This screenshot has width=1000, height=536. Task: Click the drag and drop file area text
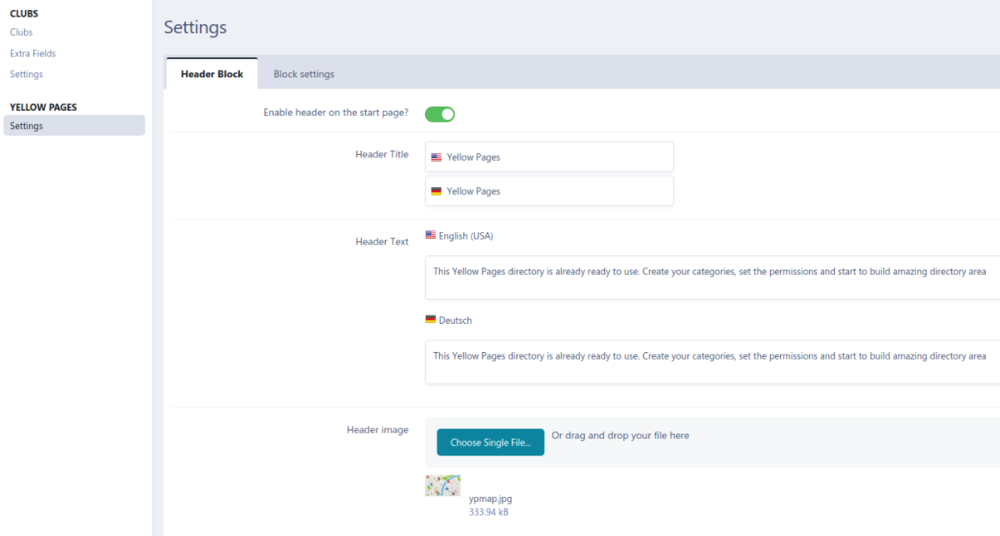click(x=620, y=436)
